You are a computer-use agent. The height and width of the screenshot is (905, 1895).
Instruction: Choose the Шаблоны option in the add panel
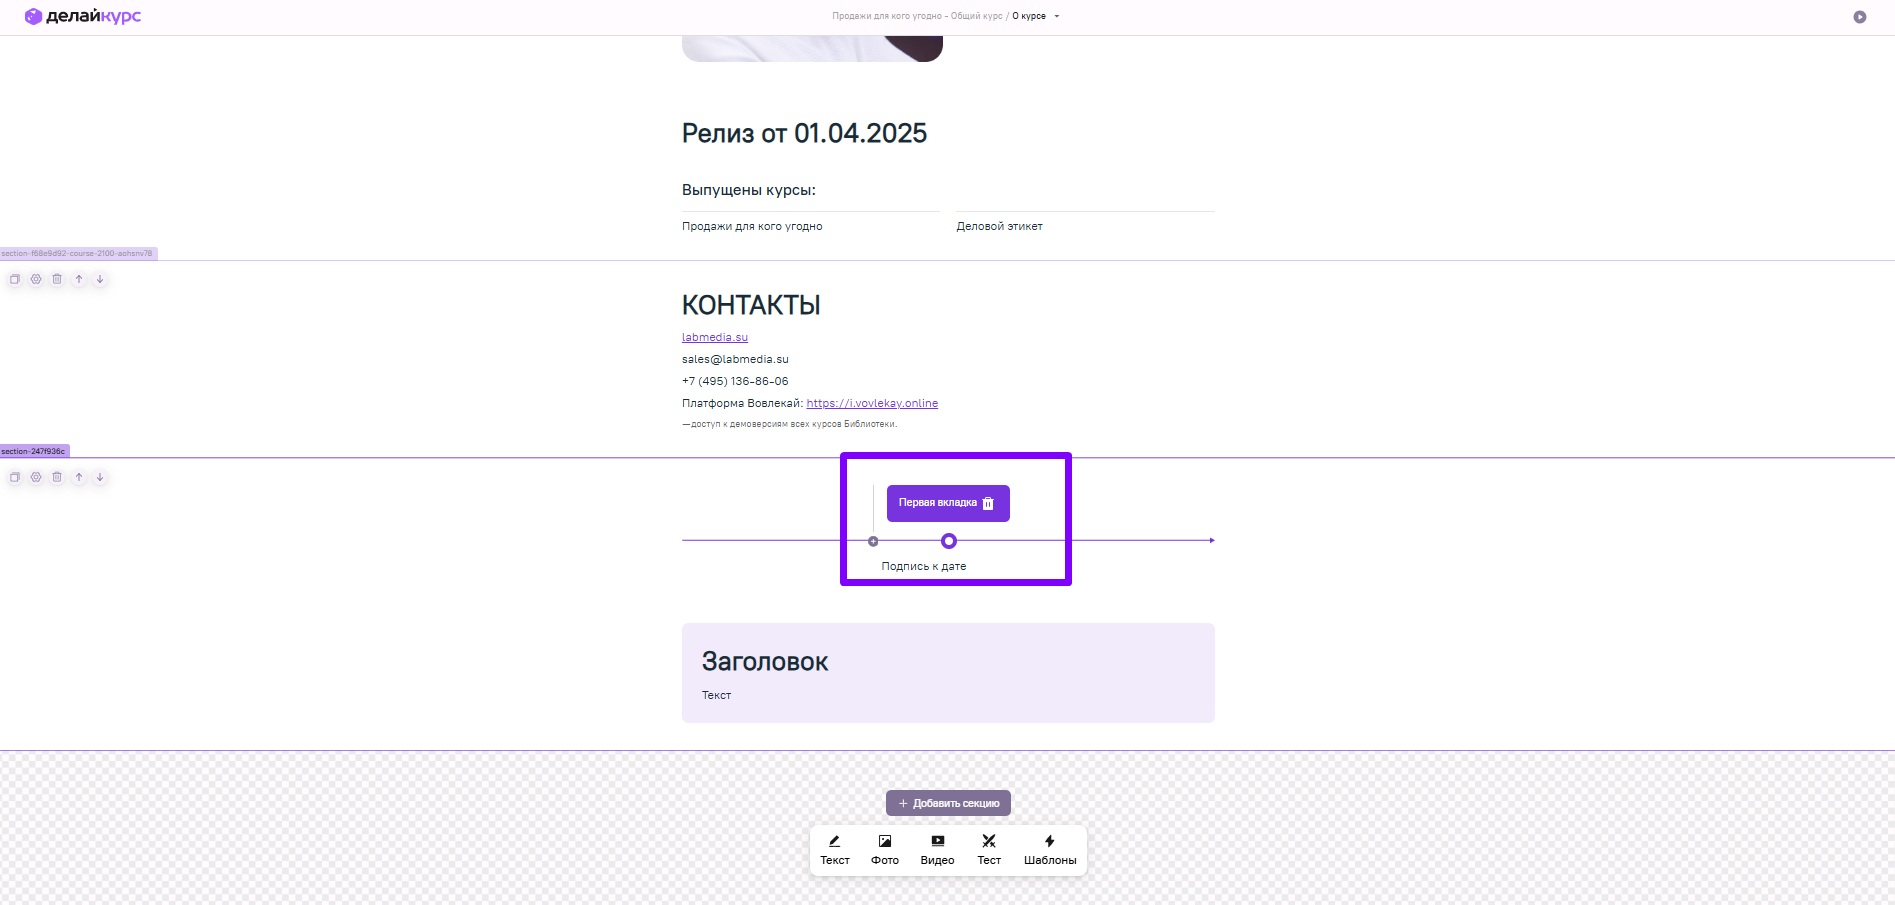point(1049,850)
